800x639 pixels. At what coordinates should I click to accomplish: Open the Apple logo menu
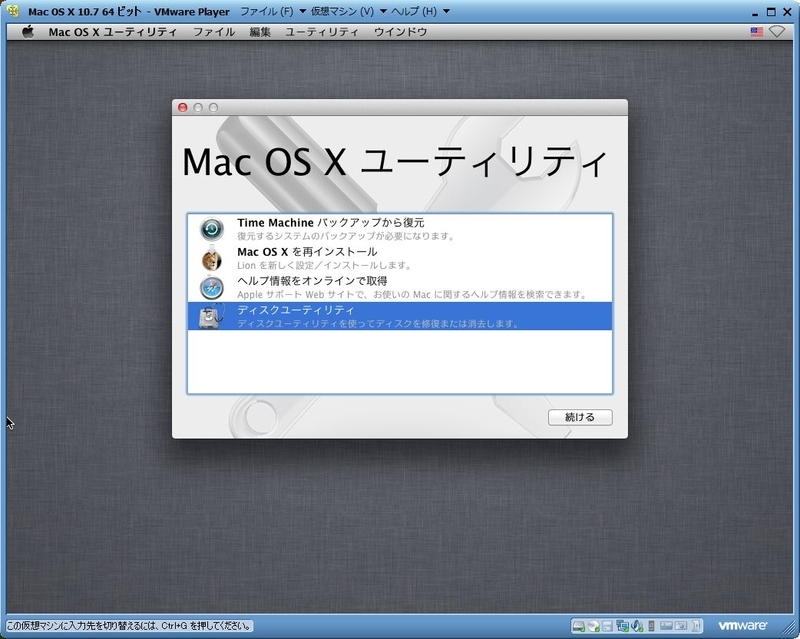28,32
